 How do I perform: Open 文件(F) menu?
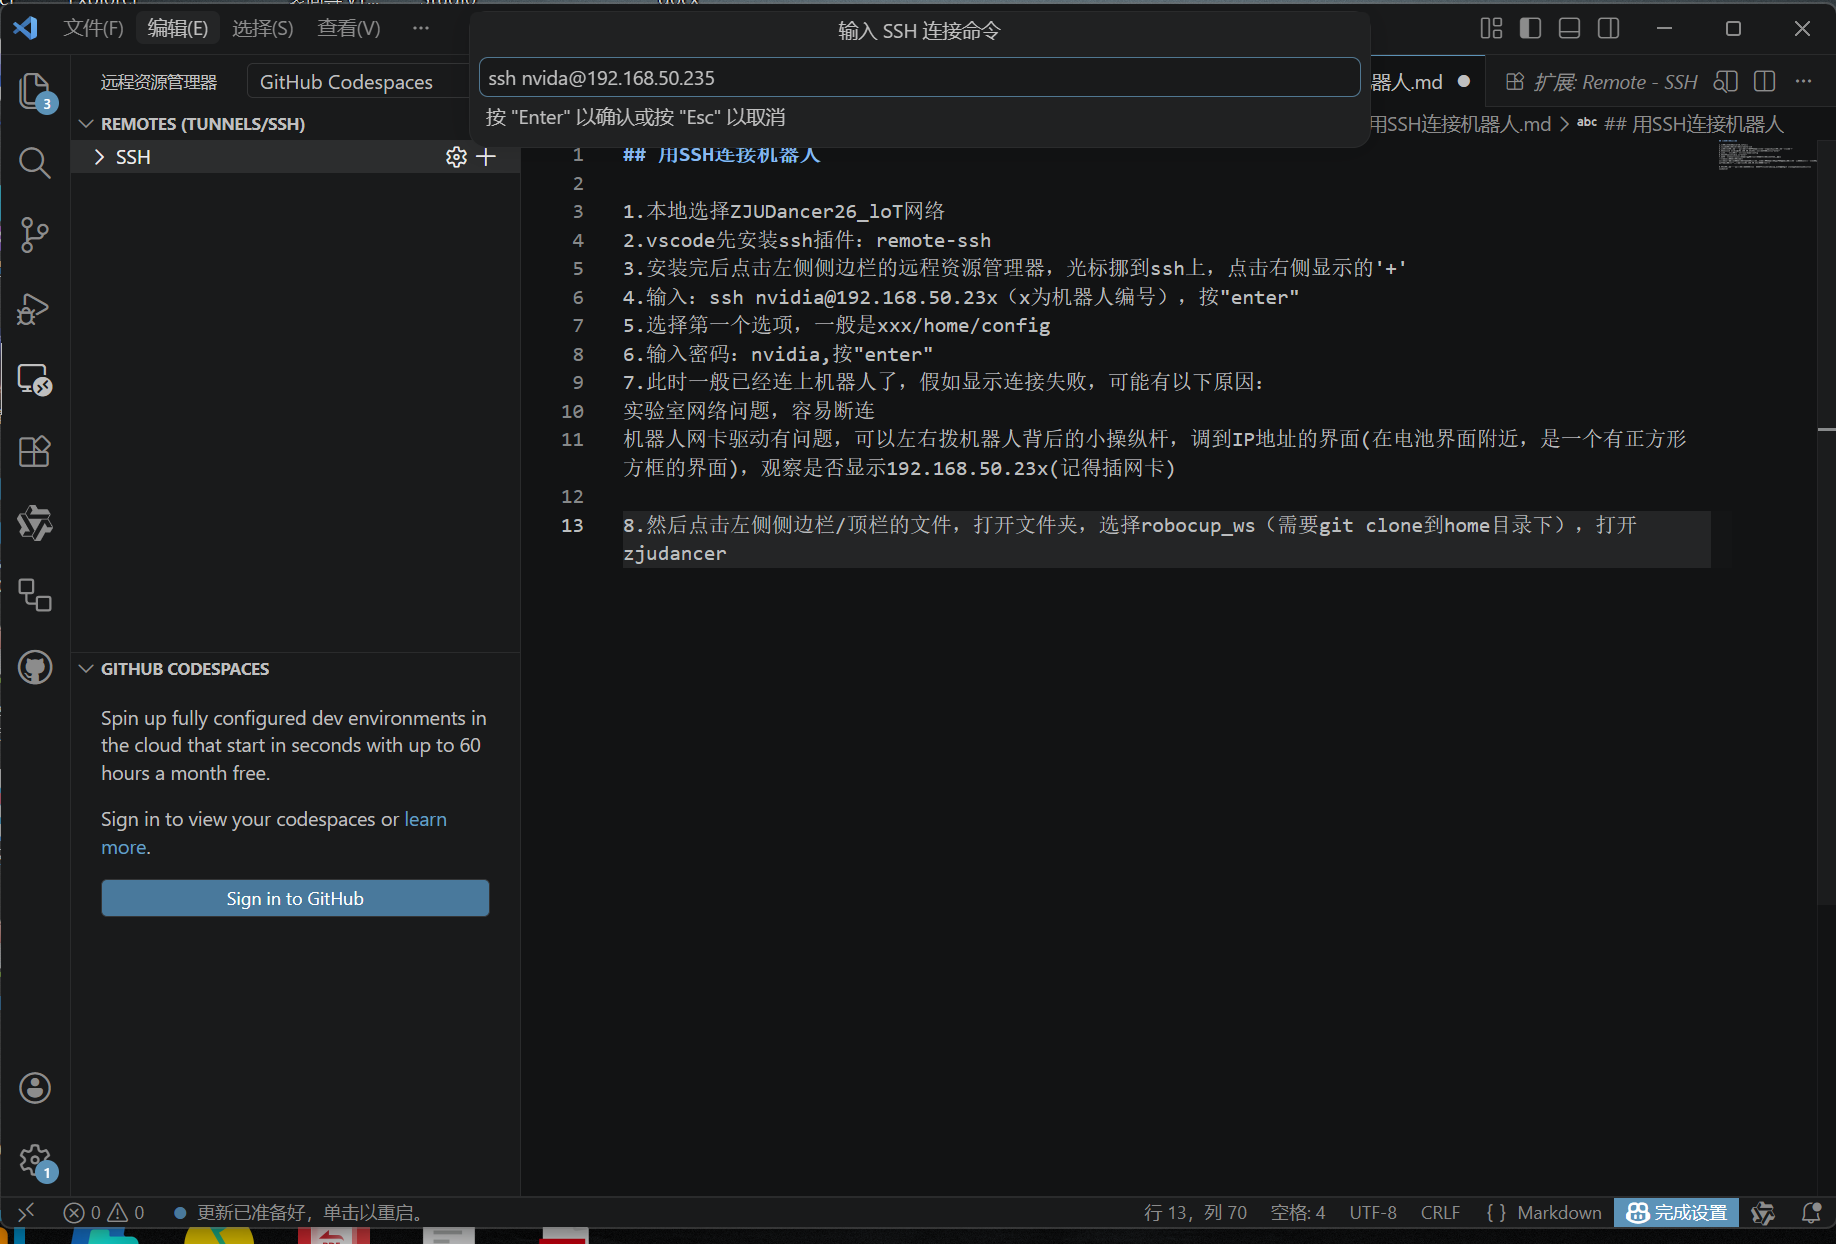[x=93, y=28]
